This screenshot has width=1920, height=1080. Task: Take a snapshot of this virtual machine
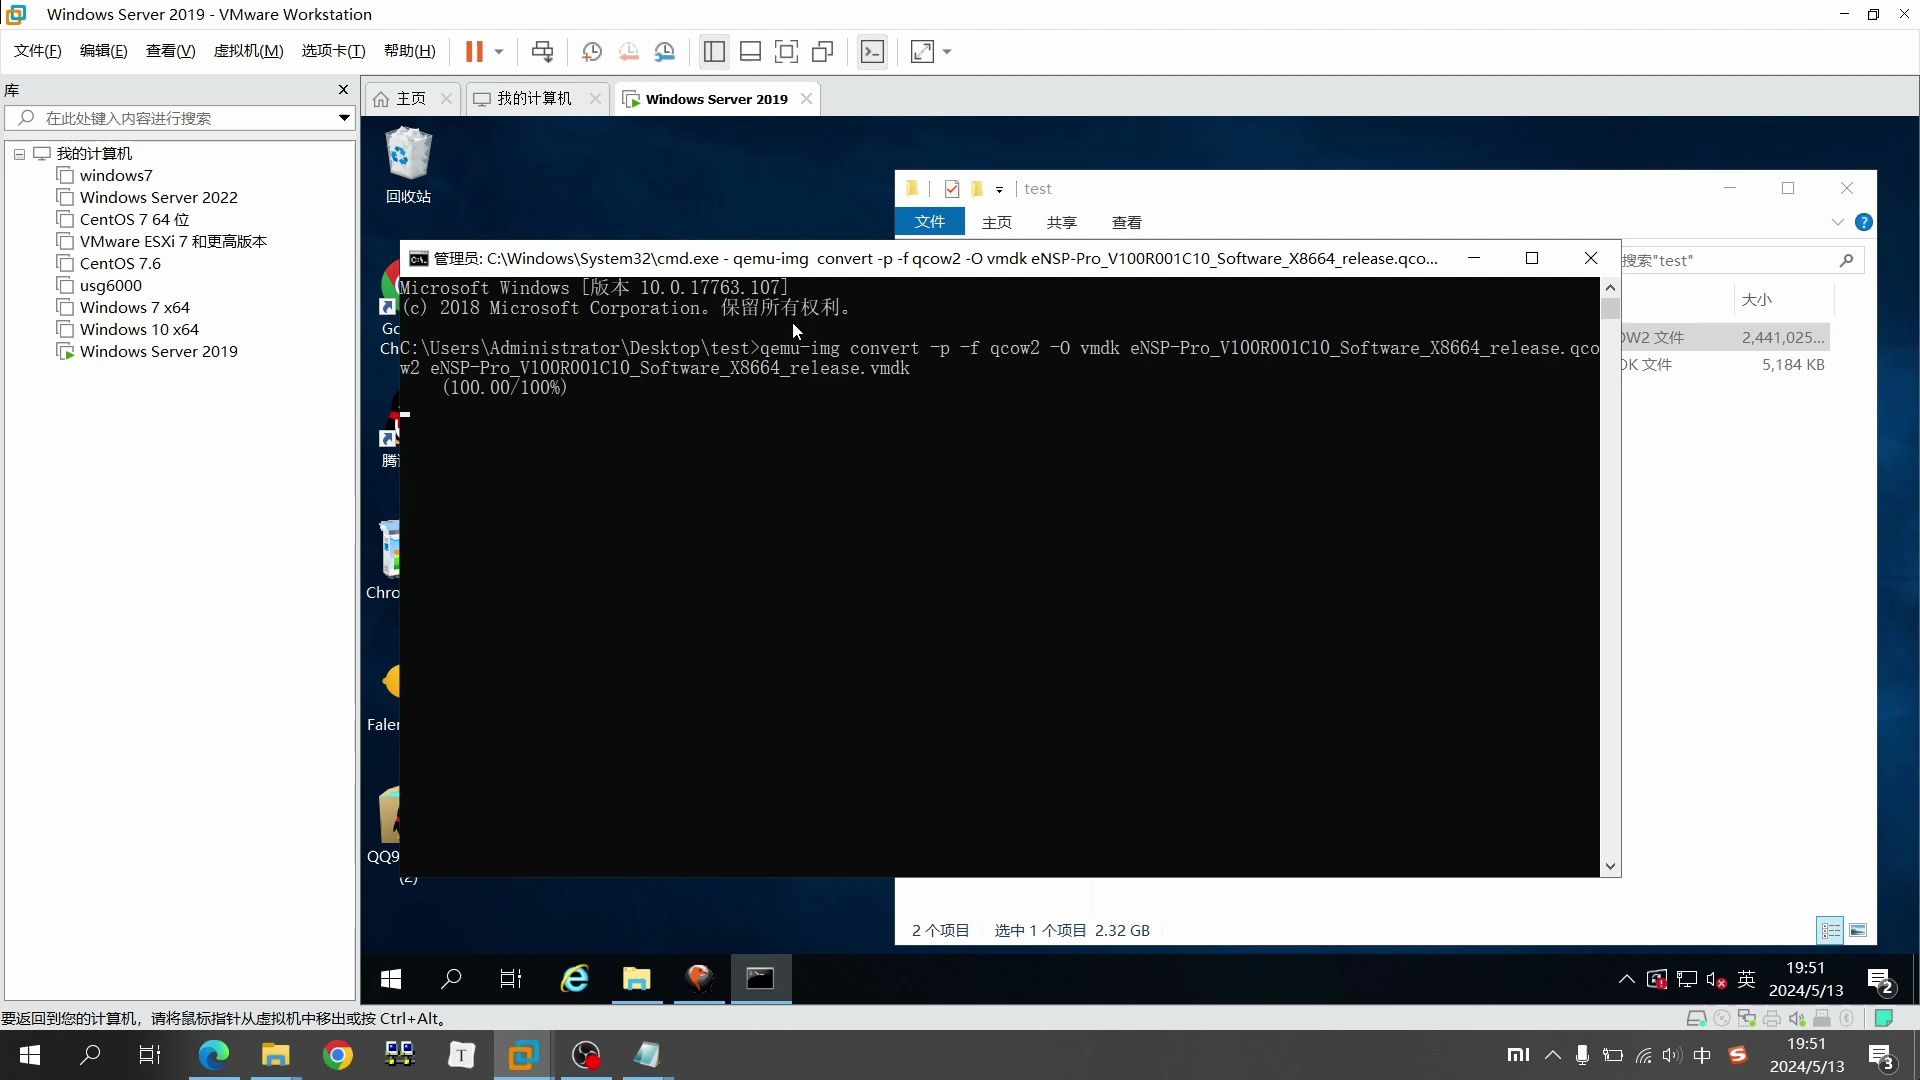pyautogui.click(x=592, y=51)
